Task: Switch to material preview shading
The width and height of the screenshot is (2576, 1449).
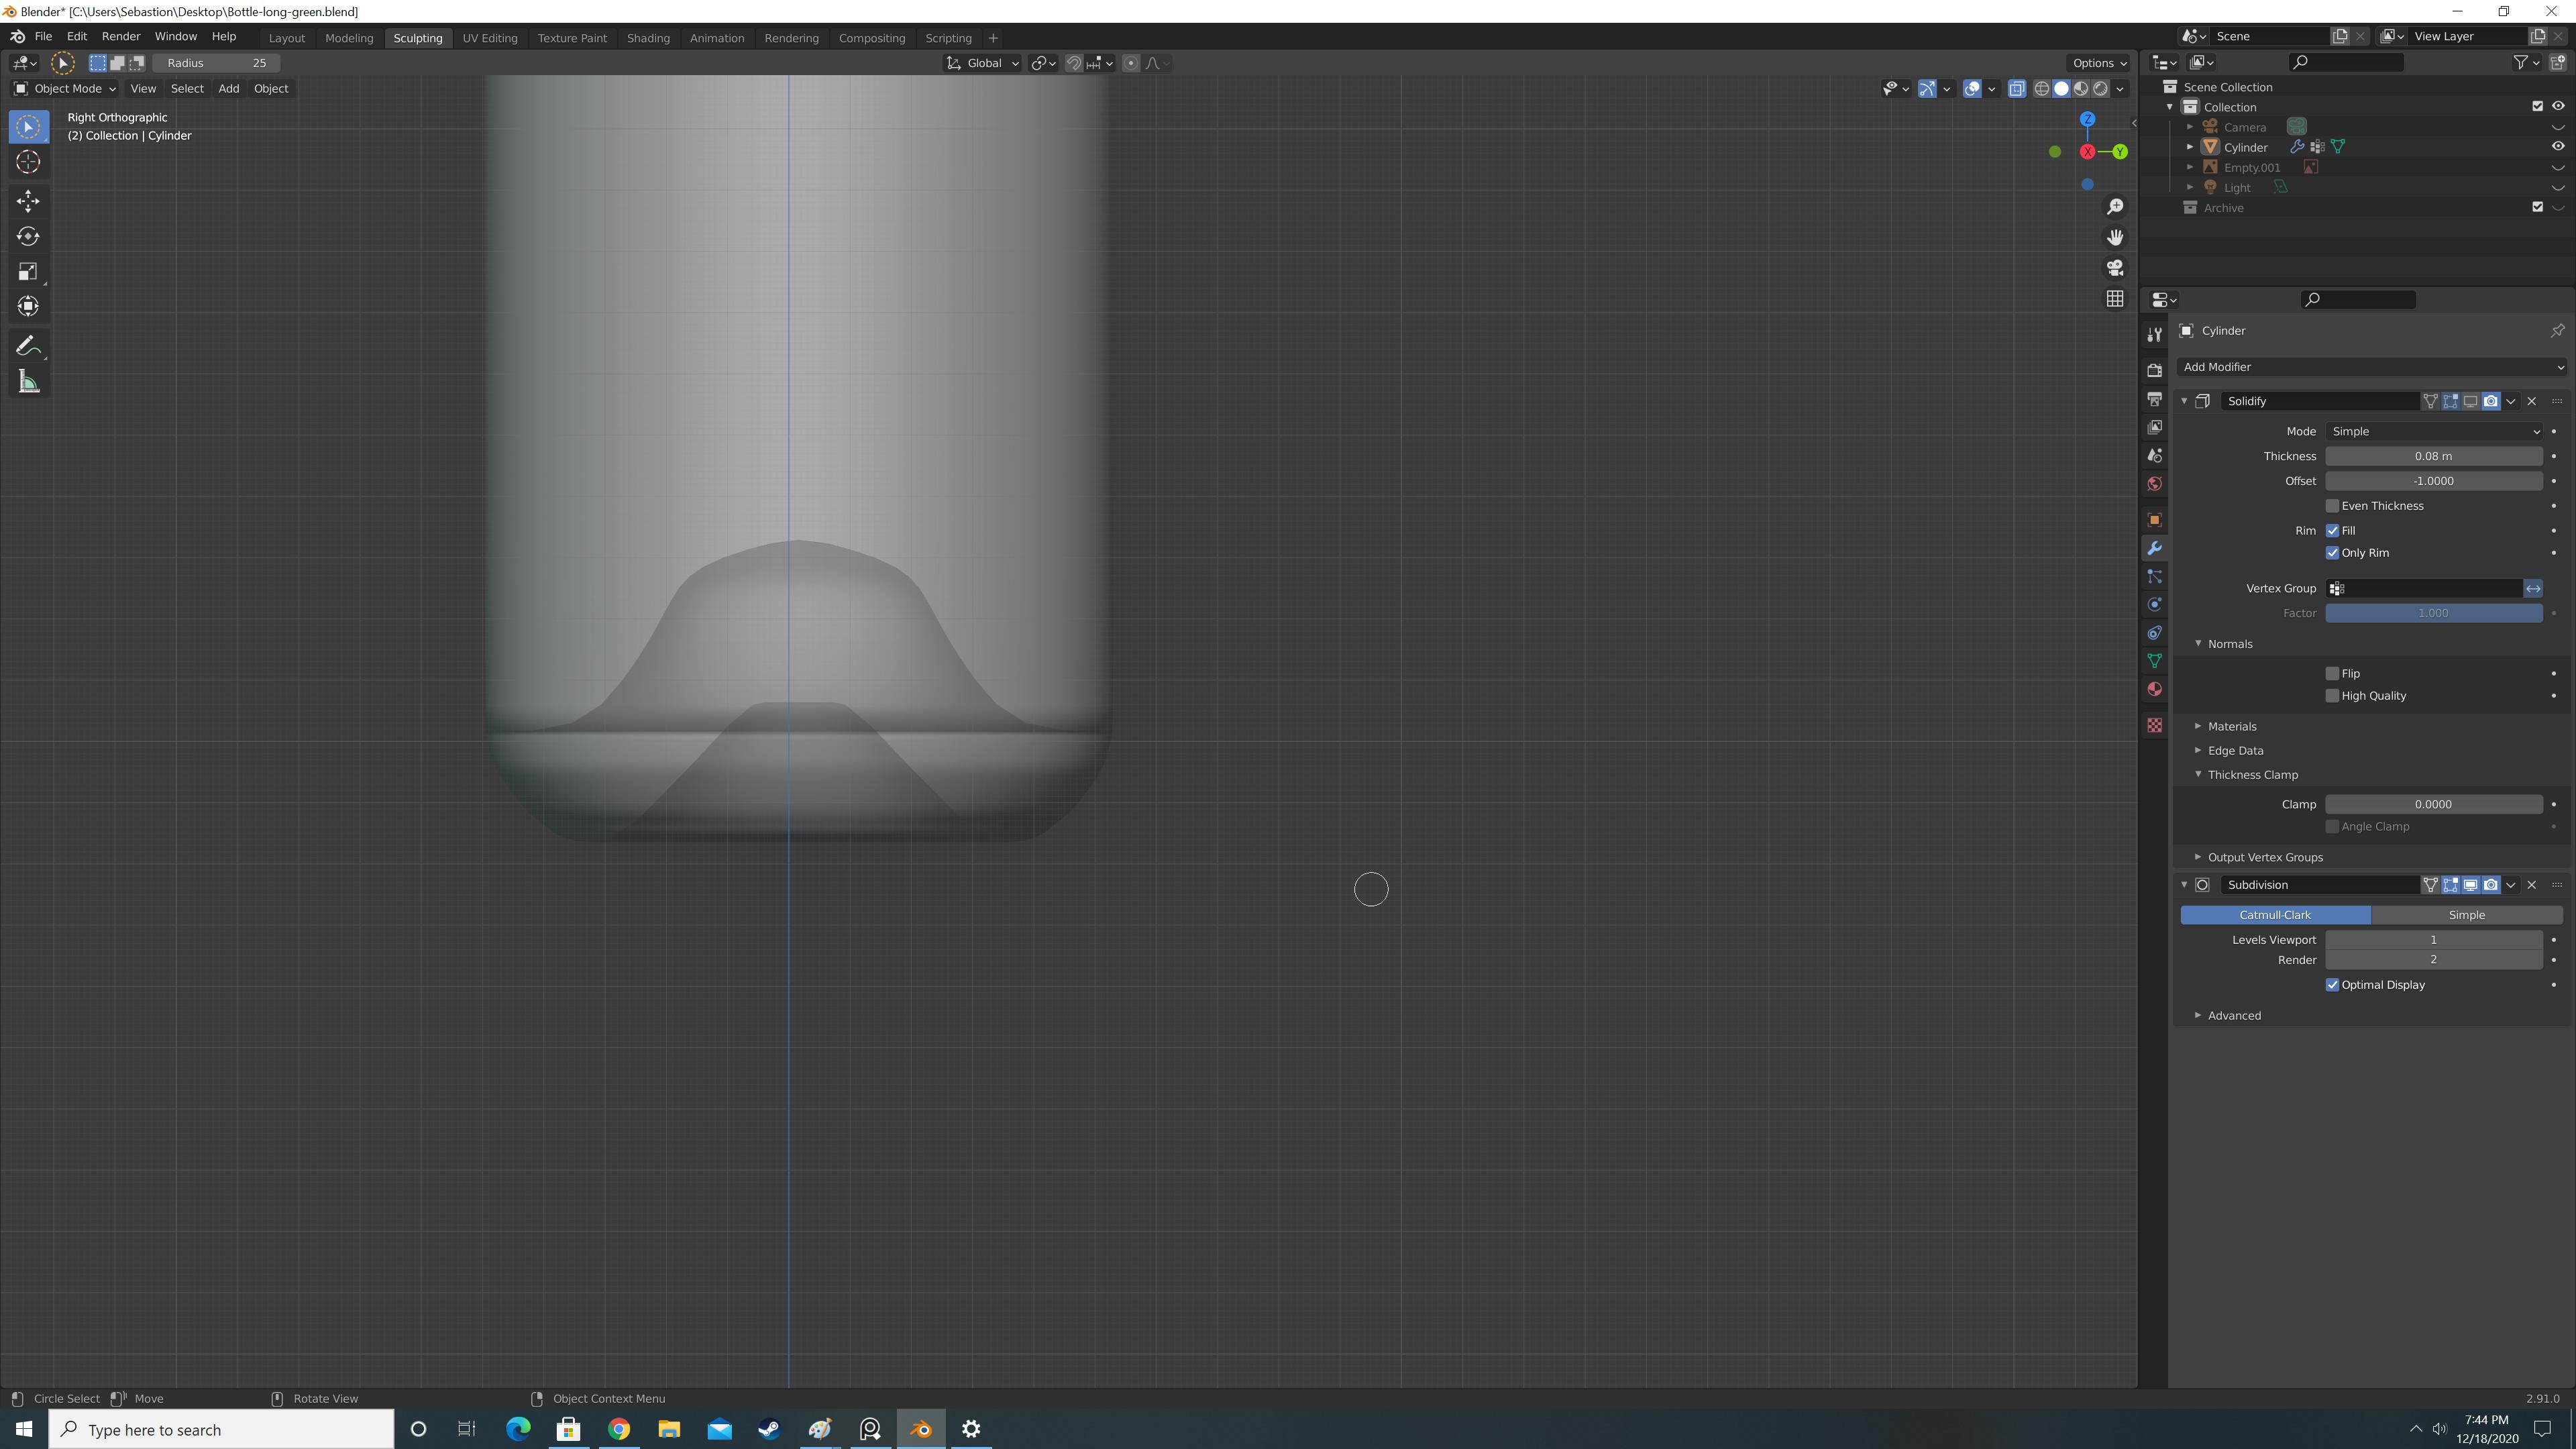Action: (2081, 89)
